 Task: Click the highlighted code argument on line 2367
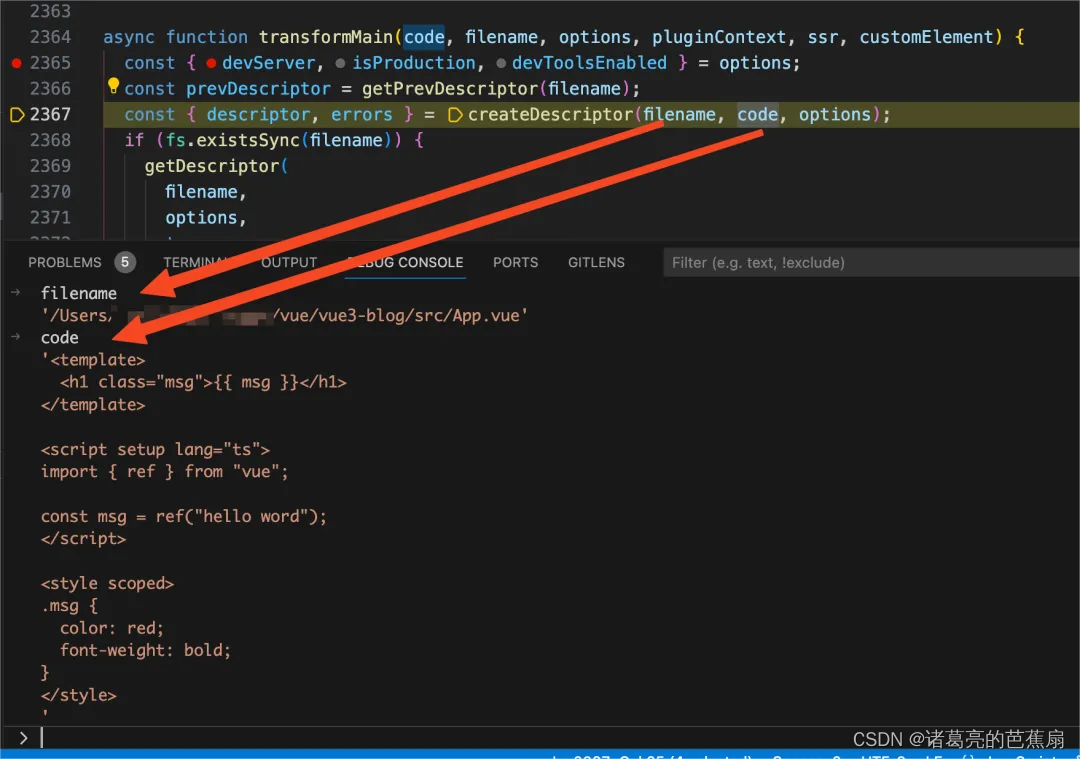click(758, 114)
